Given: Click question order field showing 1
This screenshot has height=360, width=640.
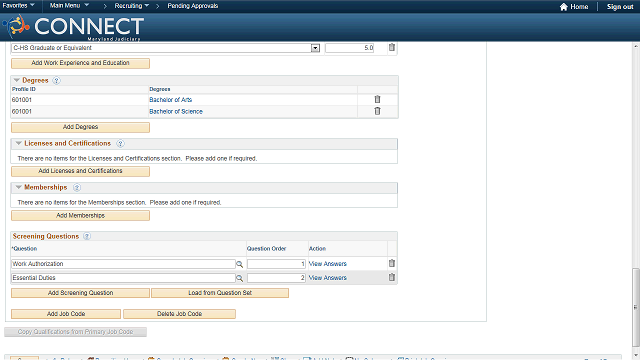Looking at the screenshot, I should click(276, 264).
